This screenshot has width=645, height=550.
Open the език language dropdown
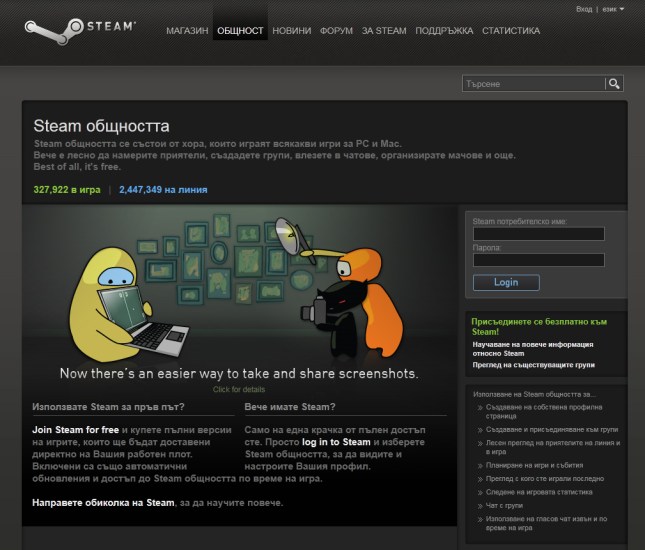(x=614, y=9)
